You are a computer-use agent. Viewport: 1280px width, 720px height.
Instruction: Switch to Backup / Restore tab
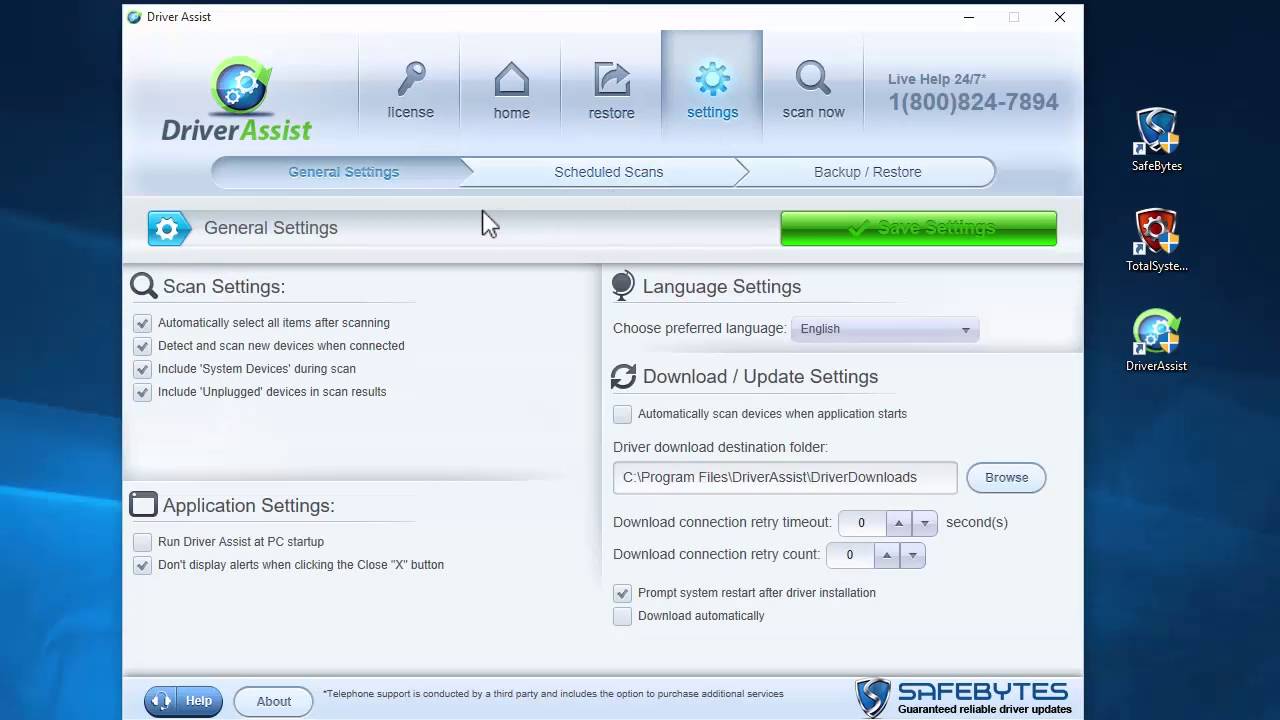coord(867,172)
